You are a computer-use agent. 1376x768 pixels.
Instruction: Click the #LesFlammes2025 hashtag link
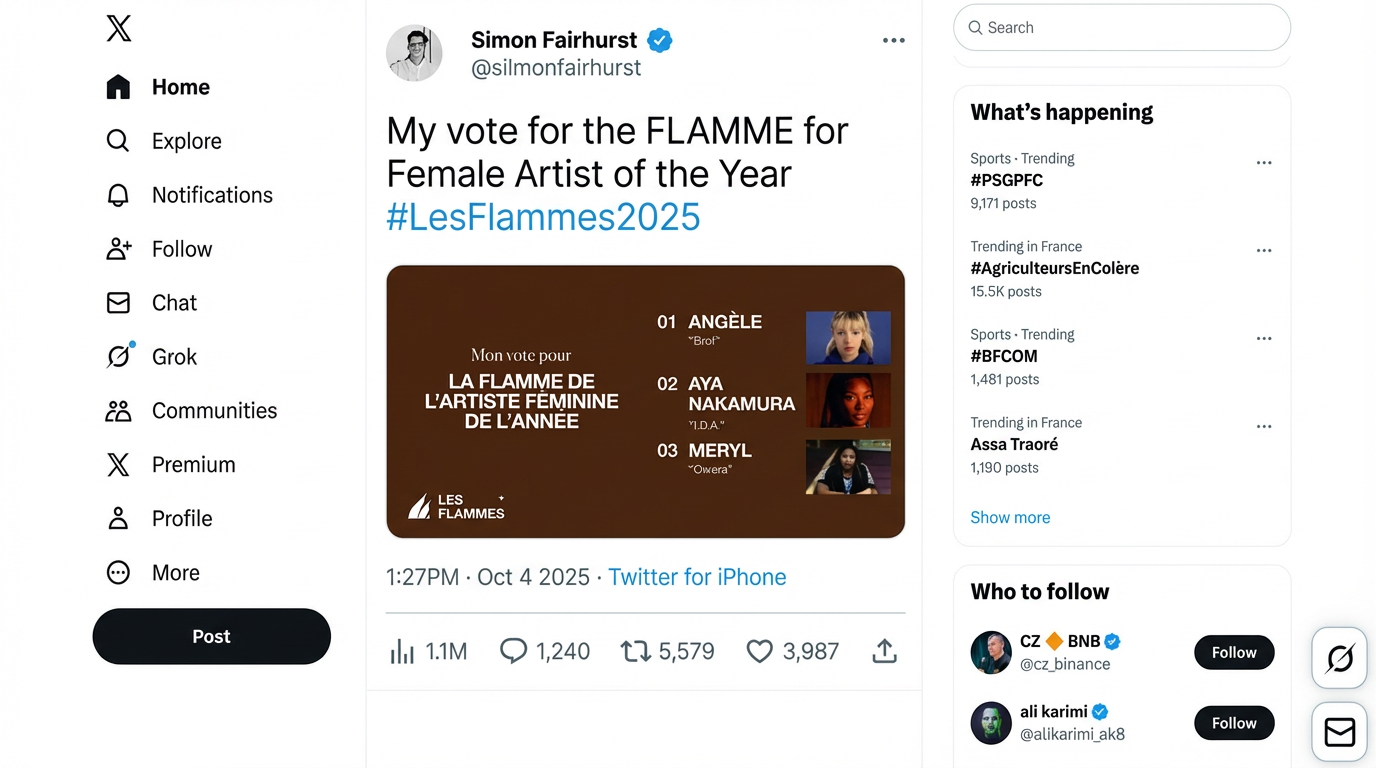(543, 217)
